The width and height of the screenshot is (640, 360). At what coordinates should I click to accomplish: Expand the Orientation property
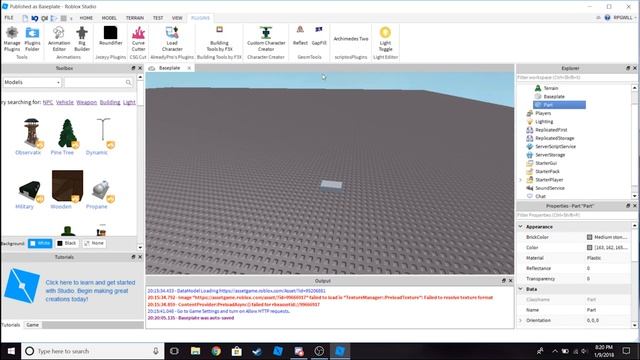click(x=521, y=320)
